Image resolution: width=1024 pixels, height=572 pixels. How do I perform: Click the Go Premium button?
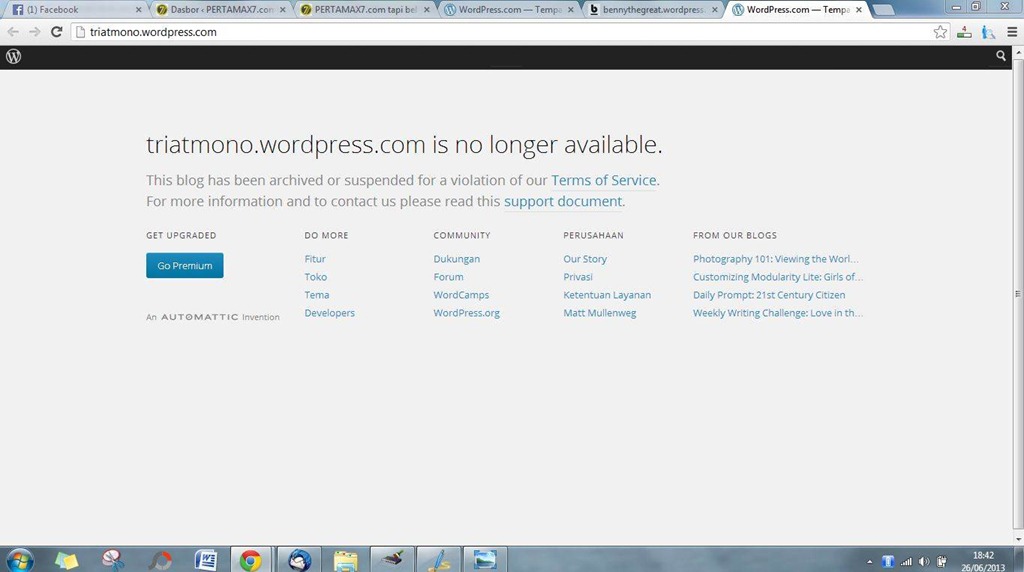(x=184, y=266)
